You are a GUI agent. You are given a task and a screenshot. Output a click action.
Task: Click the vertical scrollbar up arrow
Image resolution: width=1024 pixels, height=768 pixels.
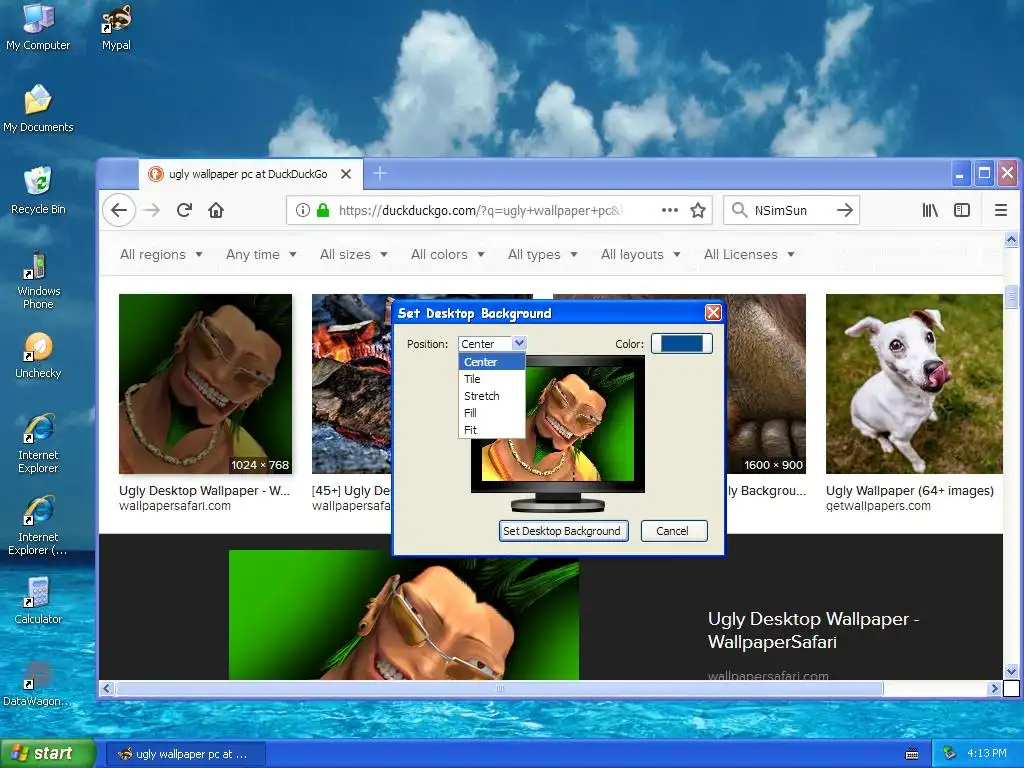[1011, 240]
